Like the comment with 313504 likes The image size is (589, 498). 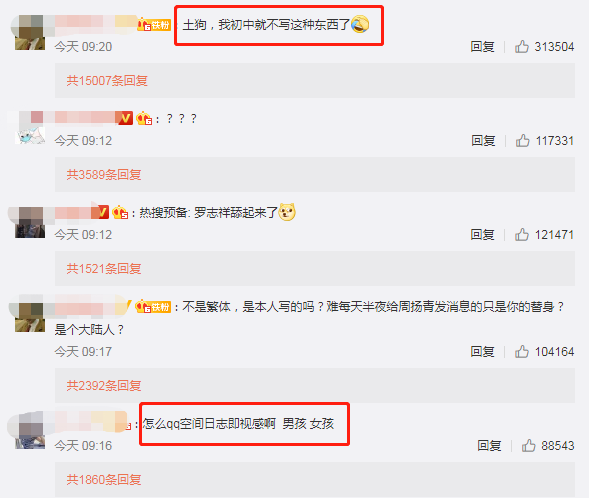pyautogui.click(x=522, y=47)
